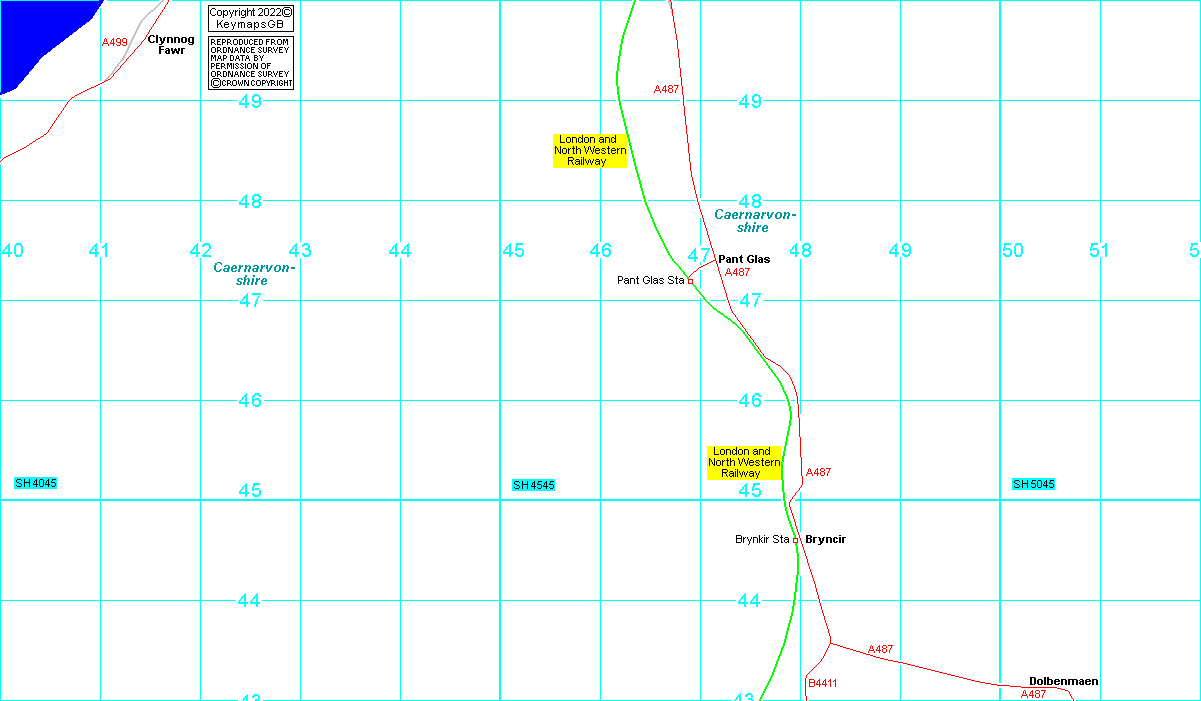Click the Dolbenmaen place name
The height and width of the screenshot is (701, 1201).
click(x=1063, y=682)
